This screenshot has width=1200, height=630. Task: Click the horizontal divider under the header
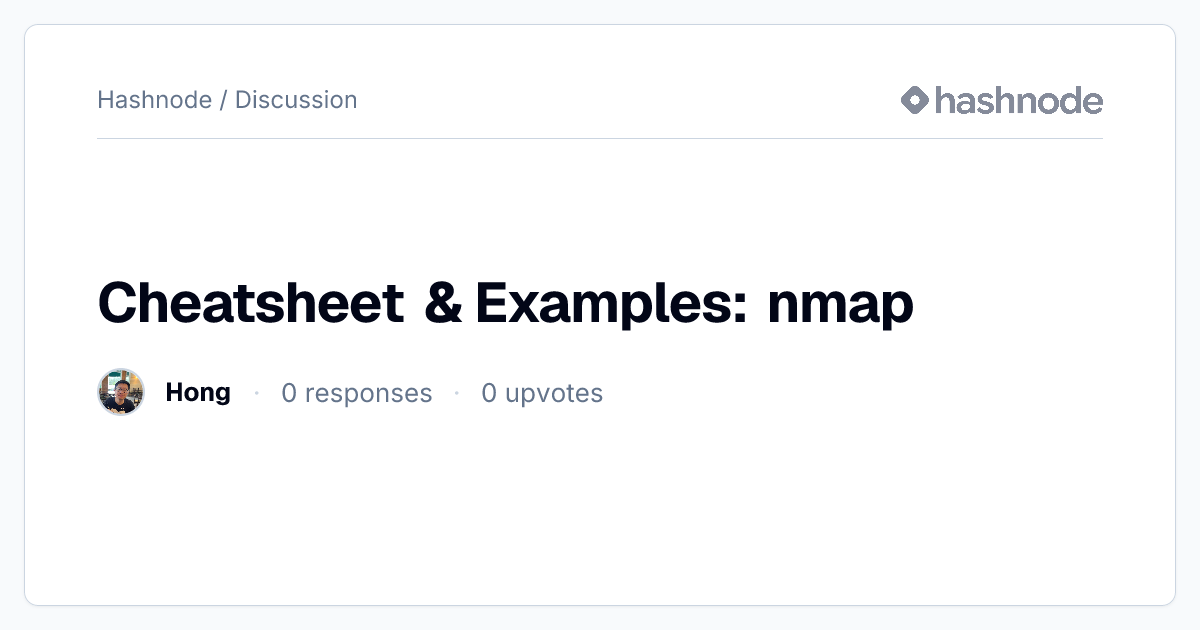point(600,138)
